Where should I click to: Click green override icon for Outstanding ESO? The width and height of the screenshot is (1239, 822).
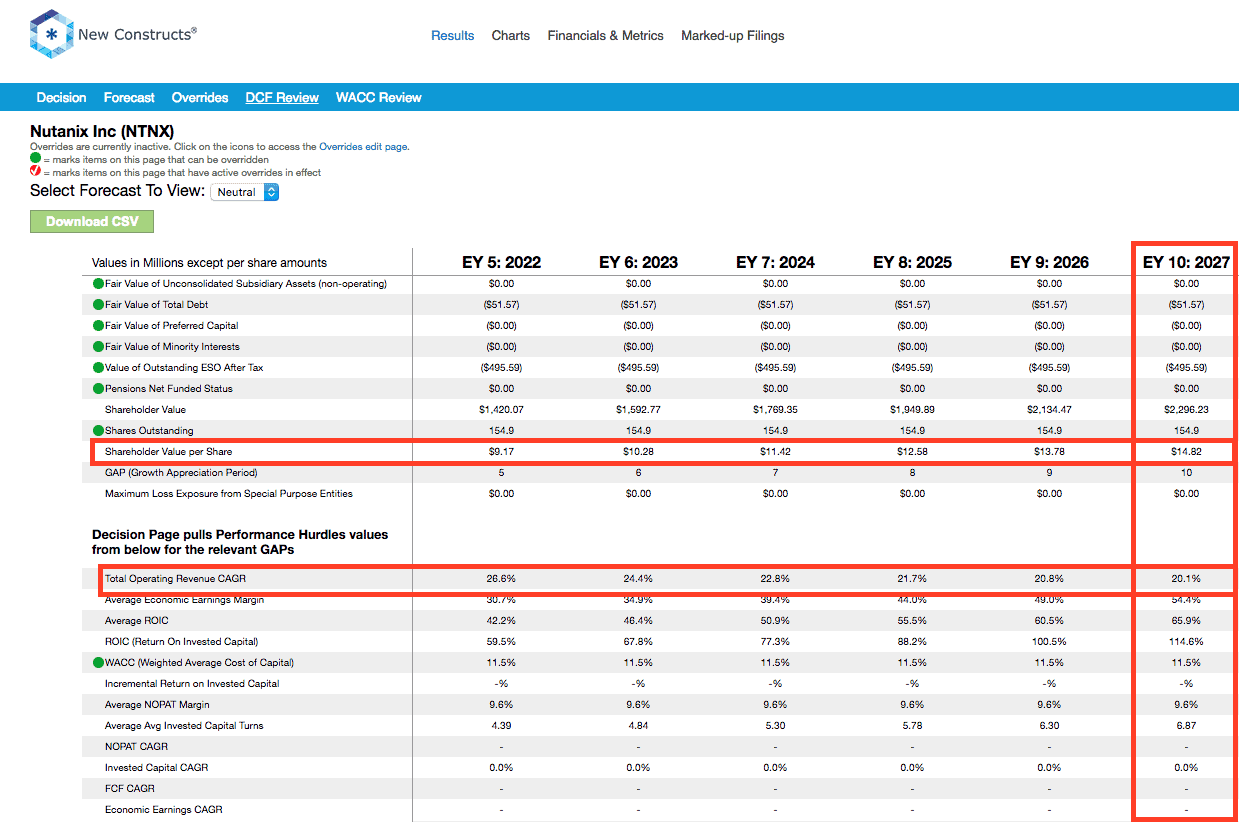(x=98, y=368)
